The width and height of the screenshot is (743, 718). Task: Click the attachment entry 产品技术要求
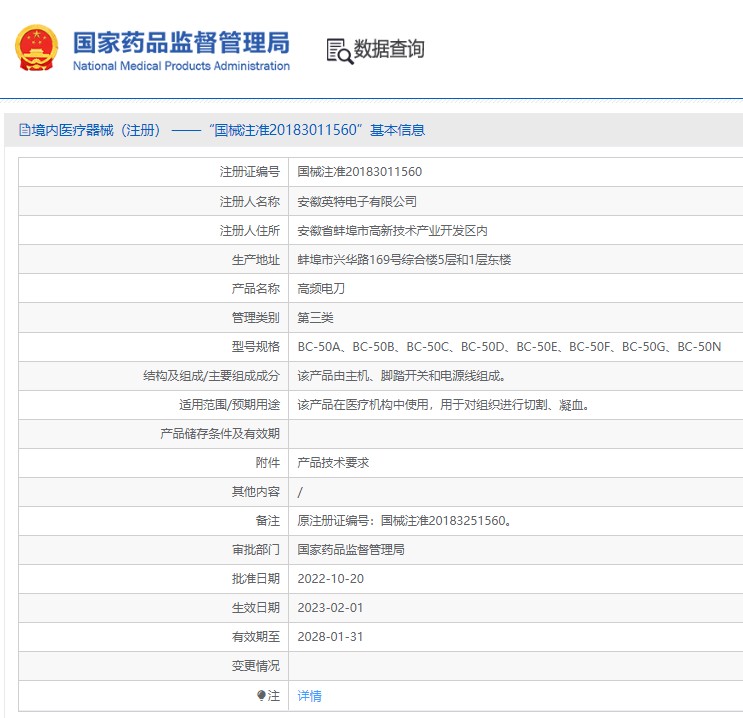[333, 463]
